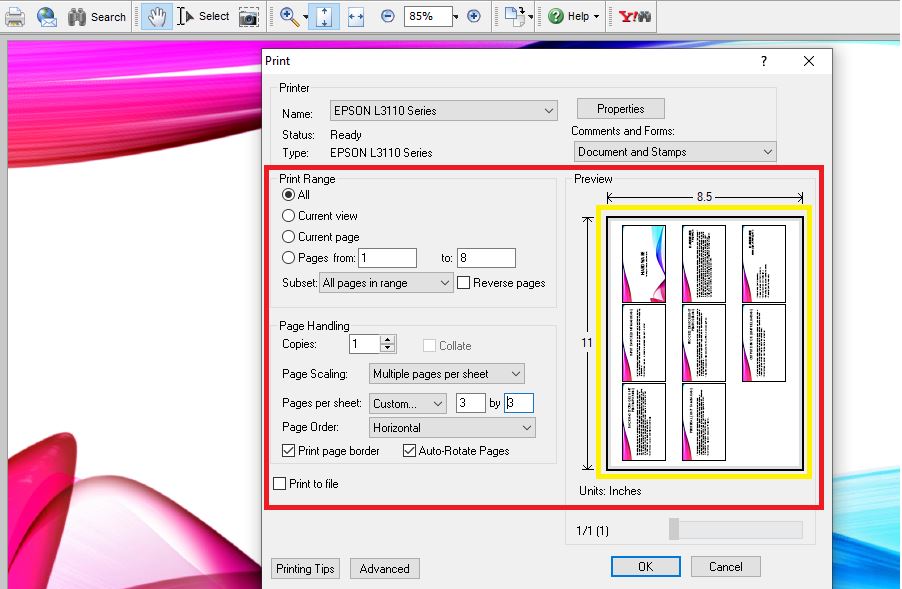The height and width of the screenshot is (589, 902).
Task: Click the Fit Width icon
Action: click(356, 17)
